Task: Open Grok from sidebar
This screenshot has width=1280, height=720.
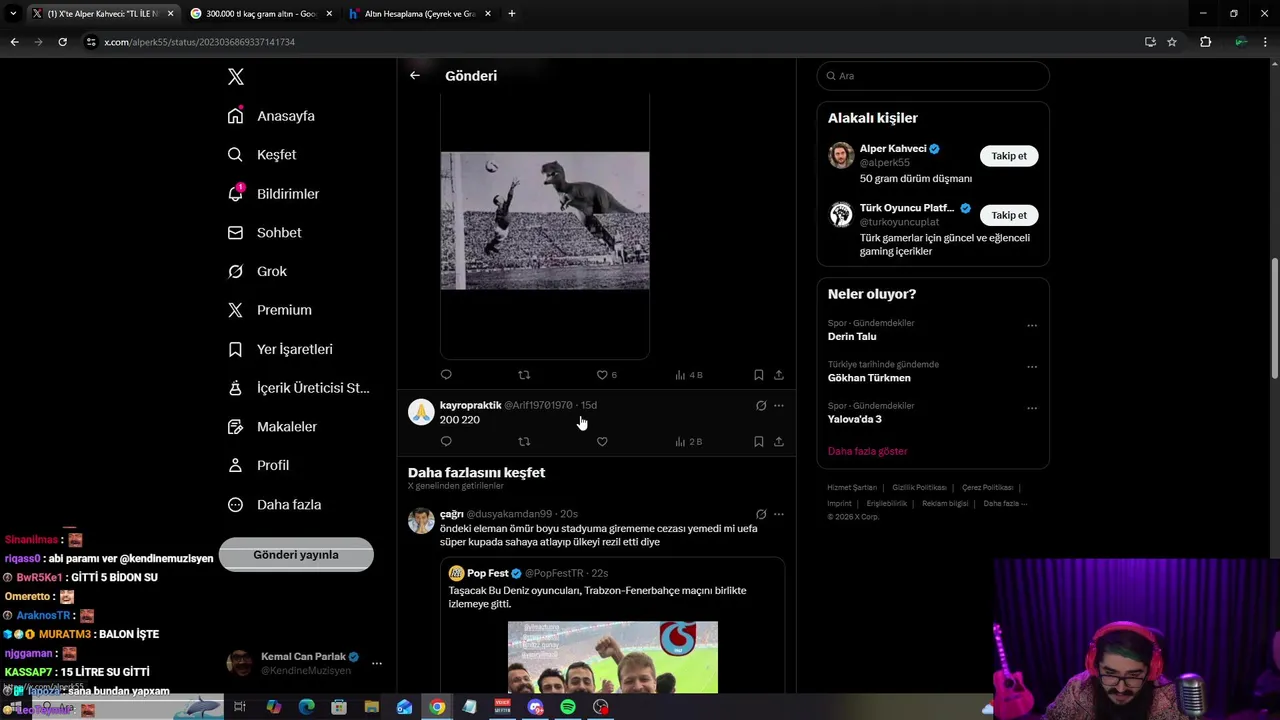Action: click(x=257, y=271)
